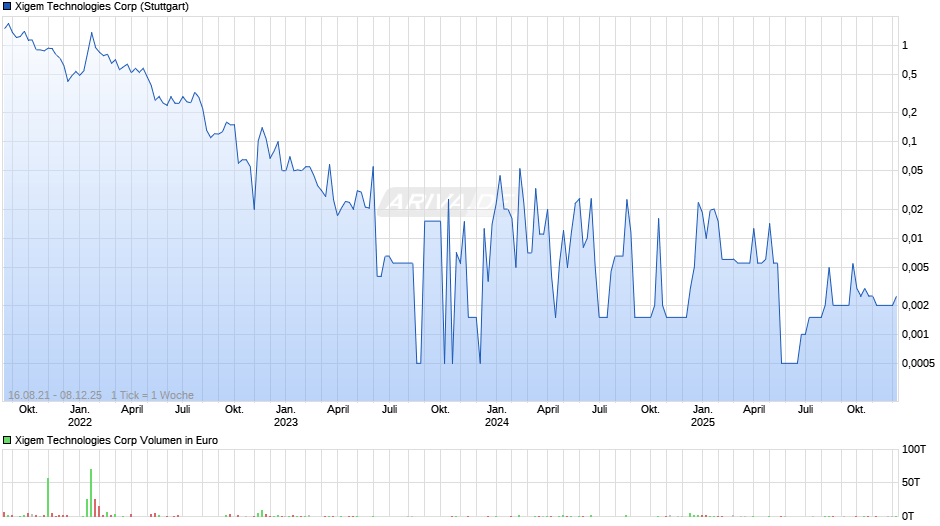The image size is (940, 526).
Task: Click the price axis label '0,001'
Action: pyautogui.click(x=915, y=334)
